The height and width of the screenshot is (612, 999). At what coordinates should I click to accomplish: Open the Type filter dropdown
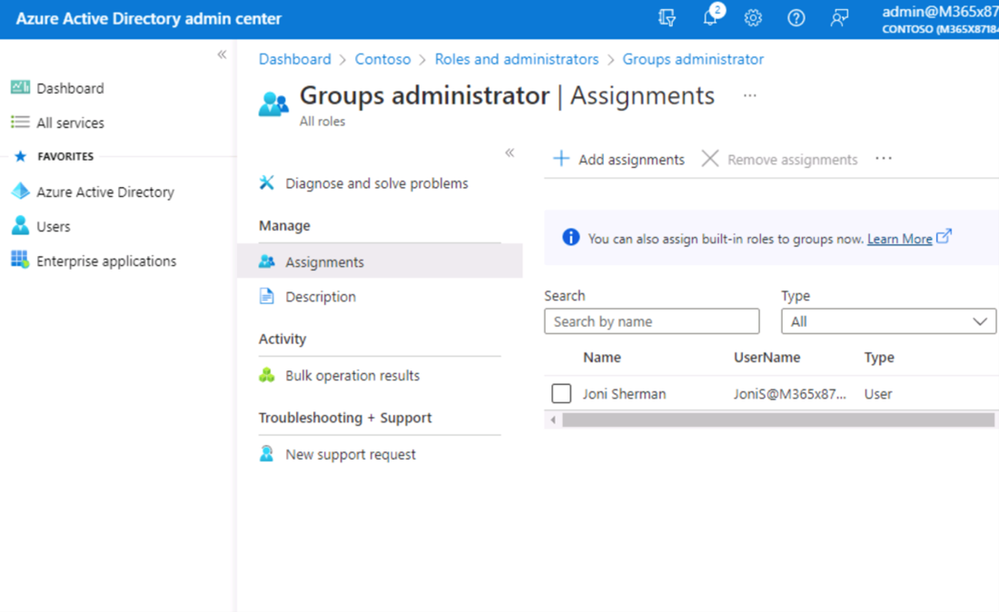(x=888, y=322)
